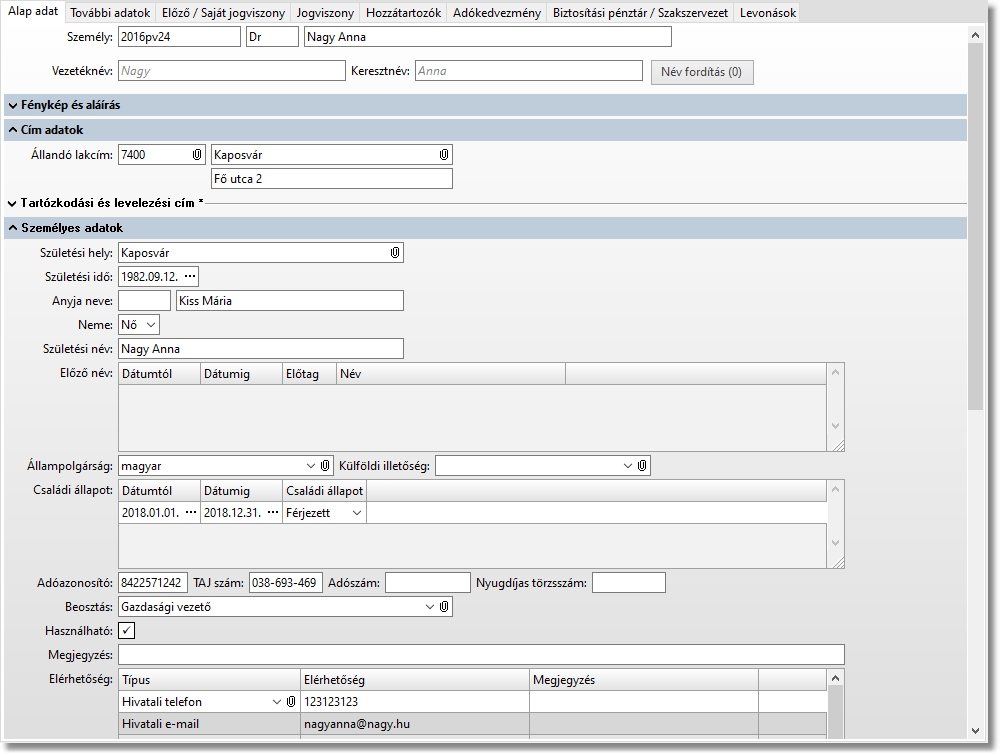
Task: Click the Keresztnév field
Action: coord(529,71)
